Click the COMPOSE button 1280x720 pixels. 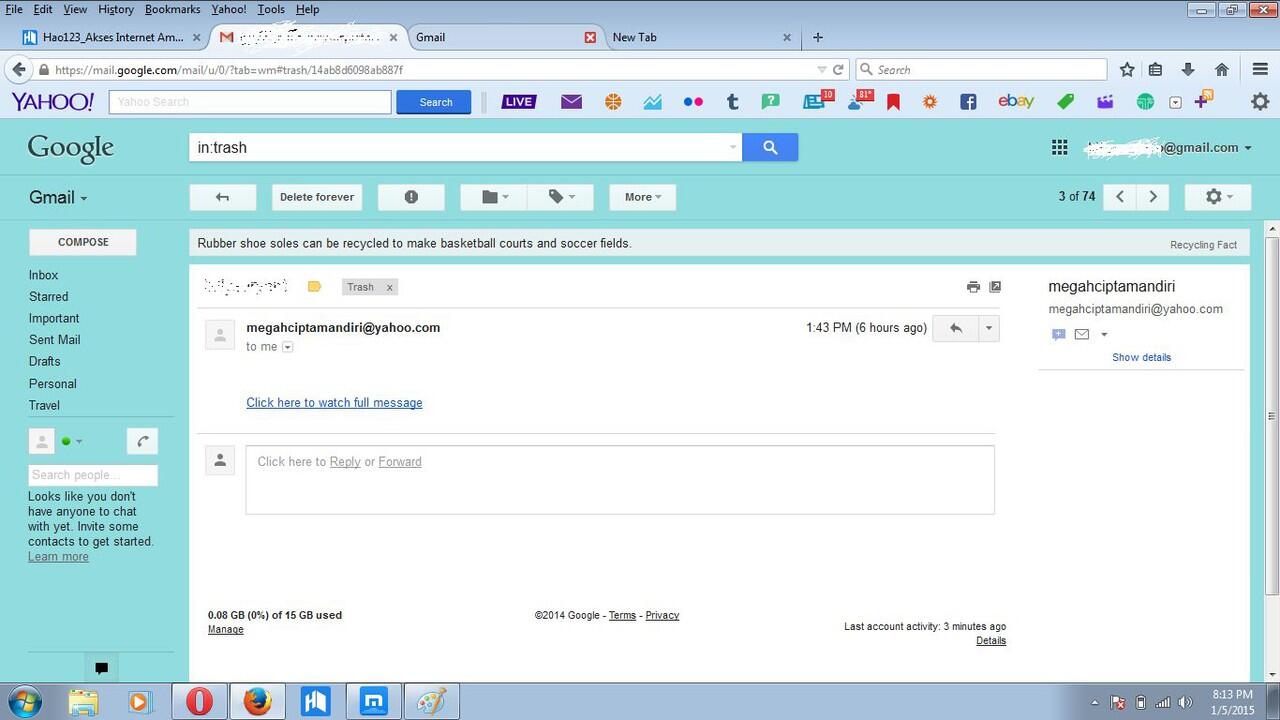coord(83,242)
